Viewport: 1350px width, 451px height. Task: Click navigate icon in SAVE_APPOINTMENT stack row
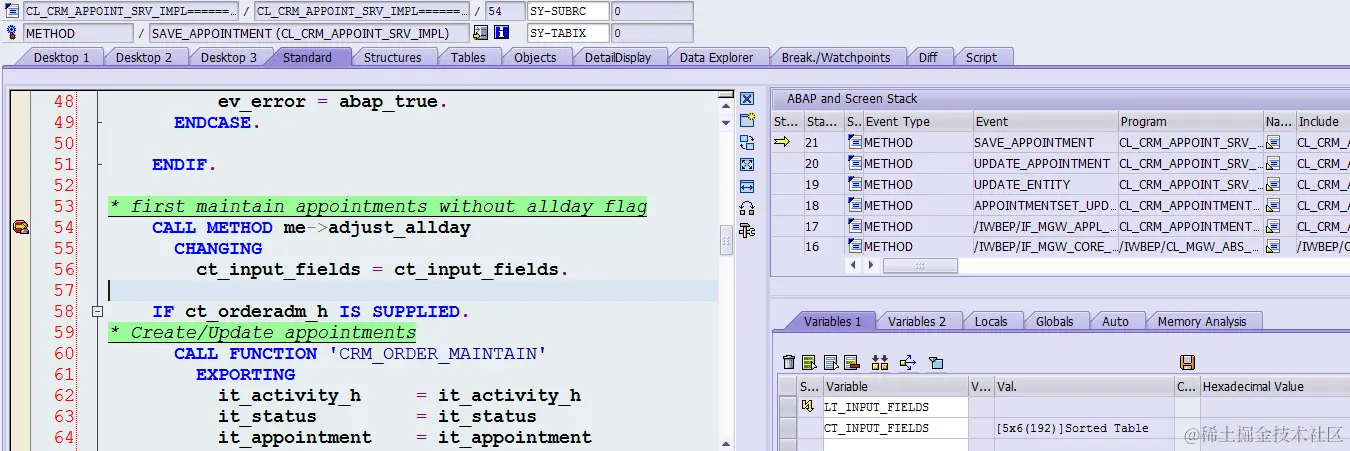click(x=1273, y=143)
